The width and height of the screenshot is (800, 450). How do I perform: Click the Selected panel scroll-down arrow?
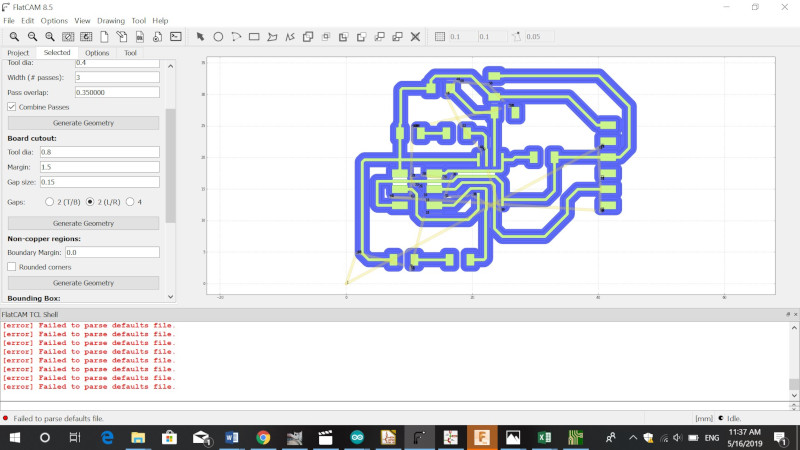(x=170, y=296)
